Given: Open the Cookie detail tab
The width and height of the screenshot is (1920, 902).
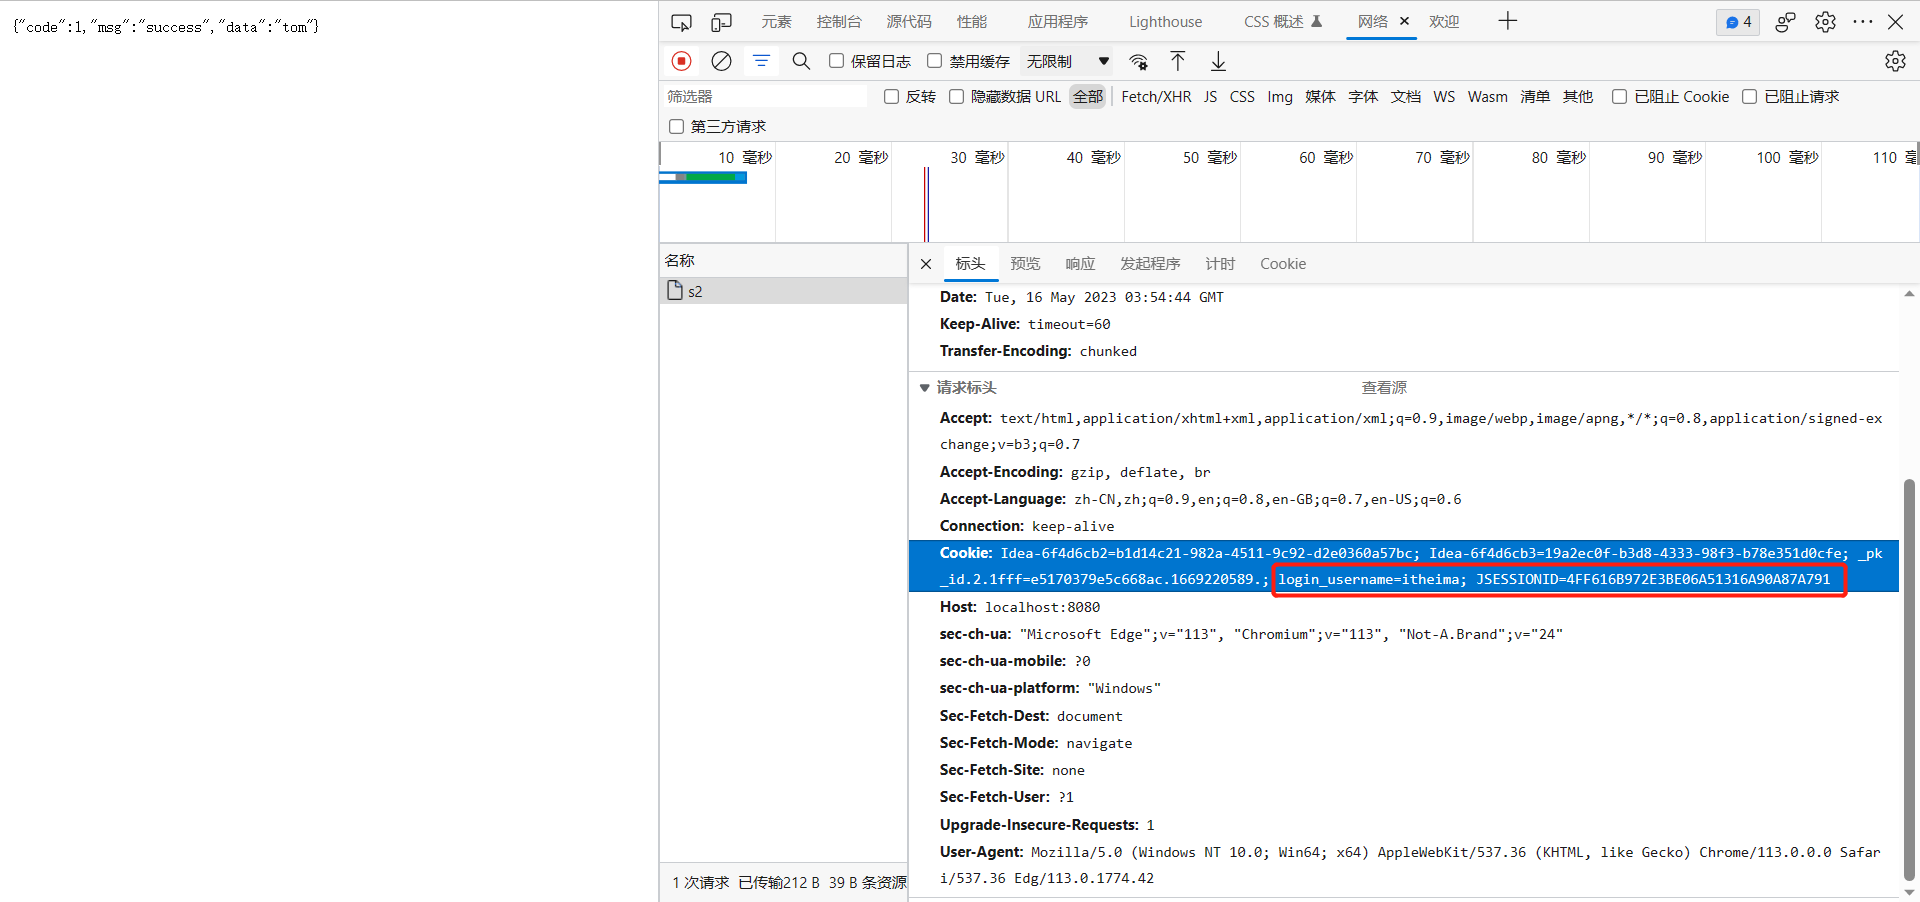Looking at the screenshot, I should (x=1283, y=264).
